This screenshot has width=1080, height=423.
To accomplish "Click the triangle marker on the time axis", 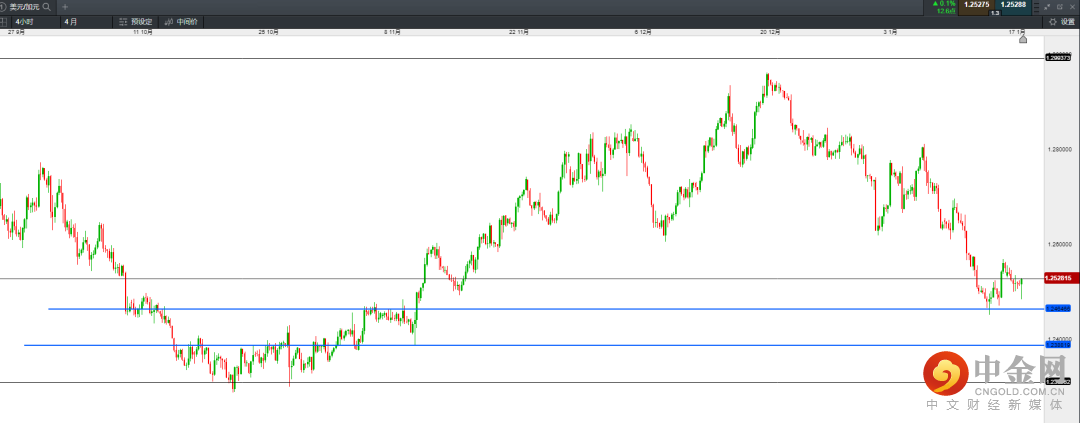I will (x=1021, y=41).
